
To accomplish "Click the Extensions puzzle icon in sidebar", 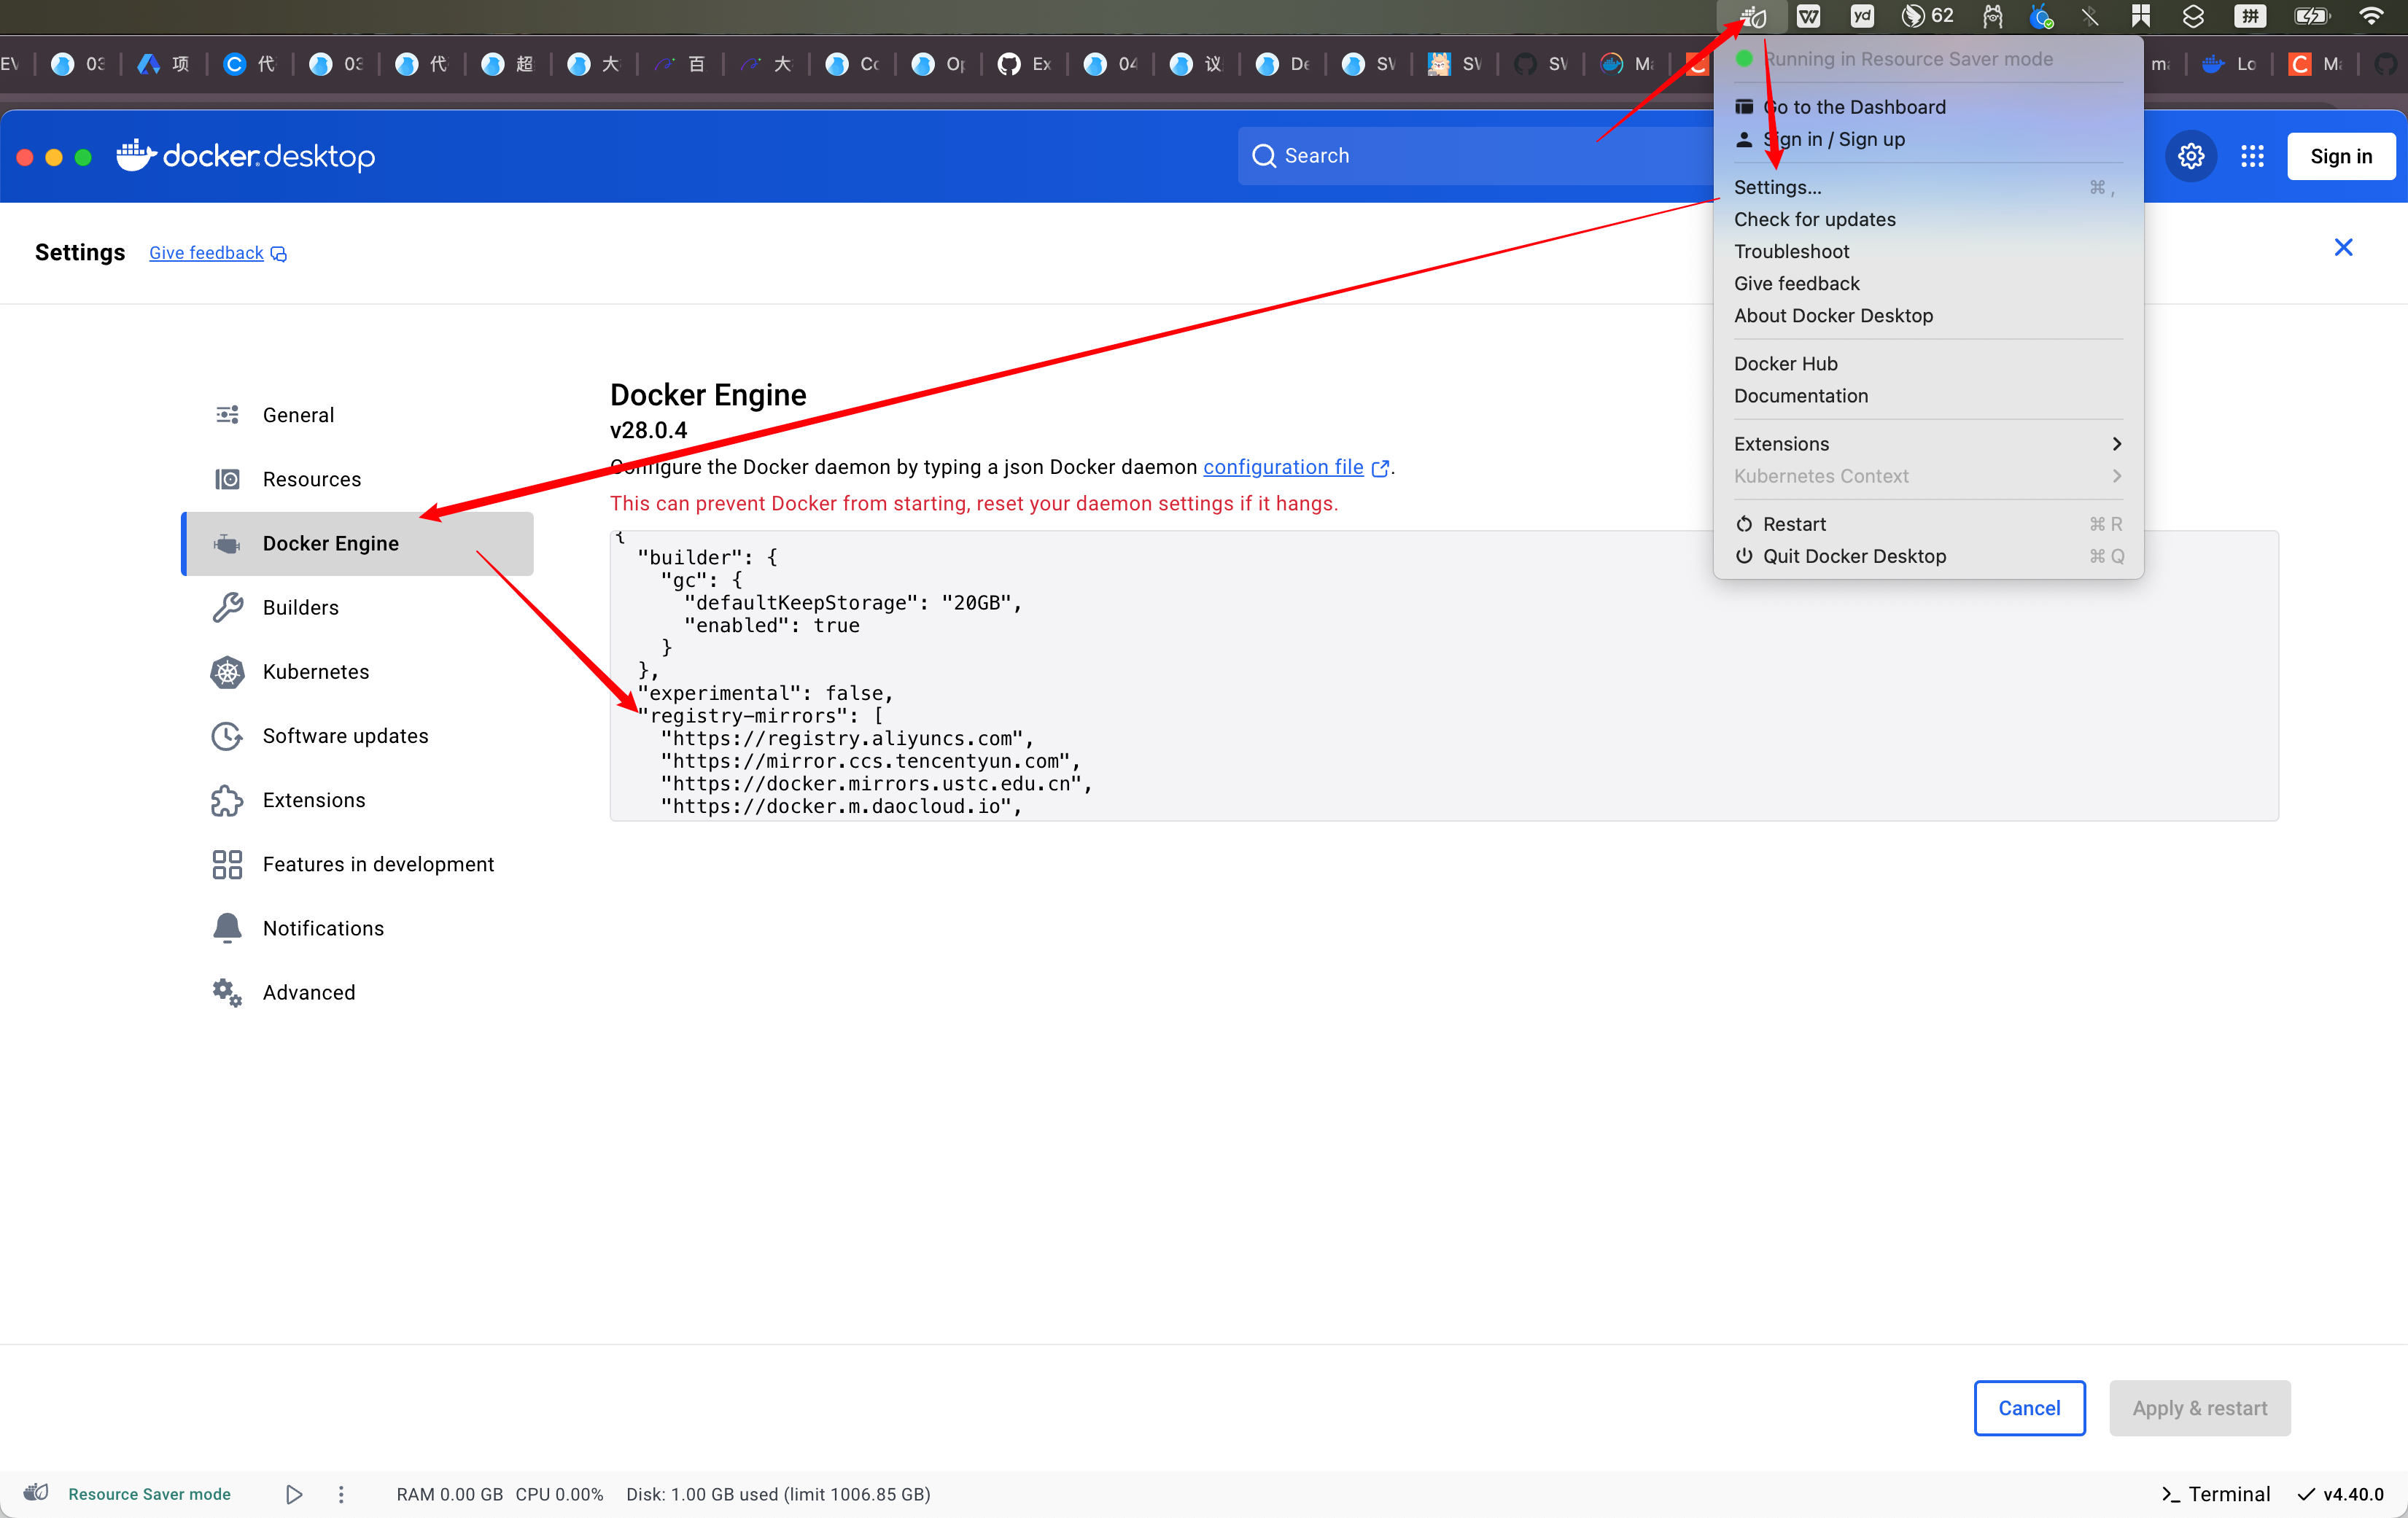I will click(x=228, y=800).
